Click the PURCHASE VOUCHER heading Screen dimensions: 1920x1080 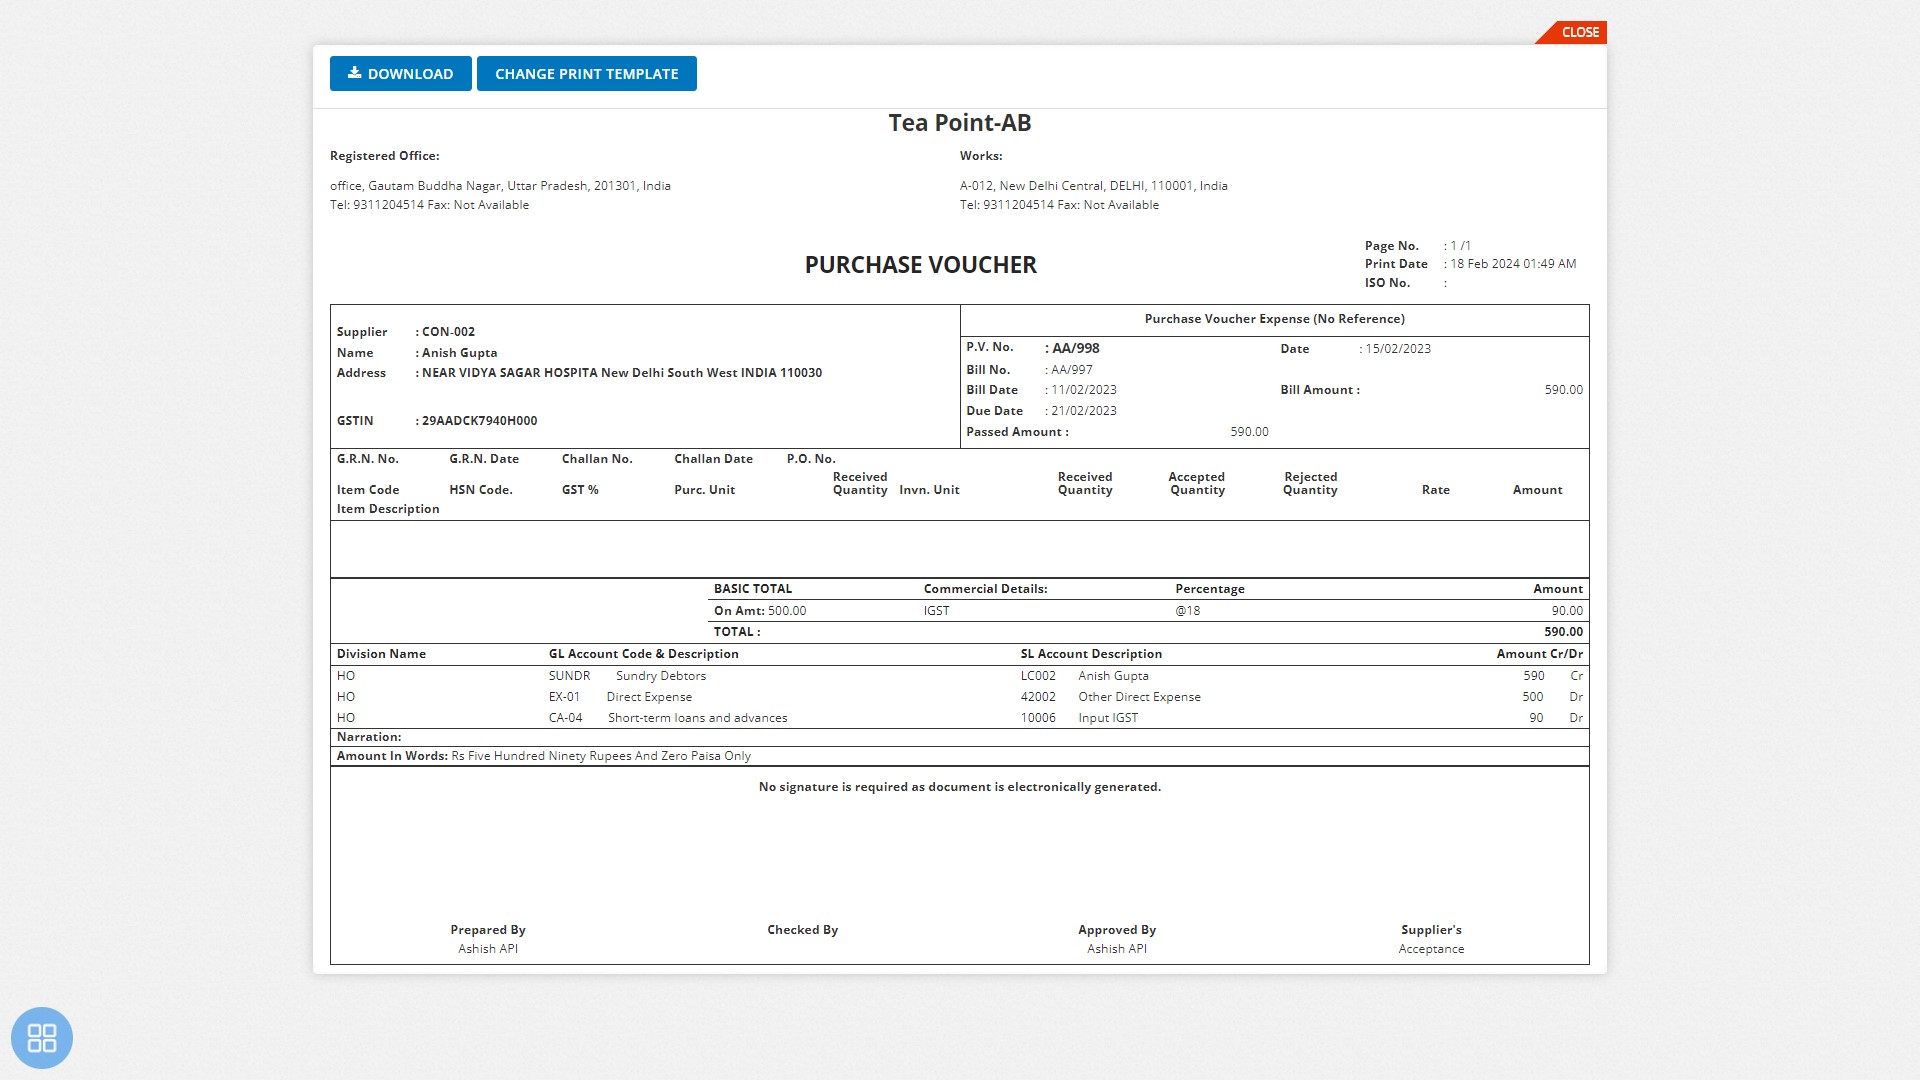pyautogui.click(x=921, y=265)
